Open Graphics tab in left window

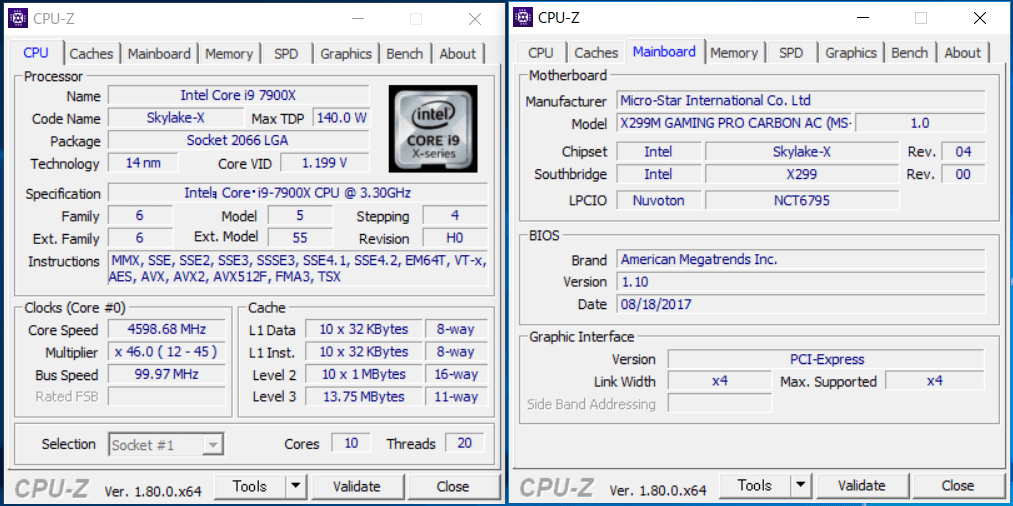(346, 54)
